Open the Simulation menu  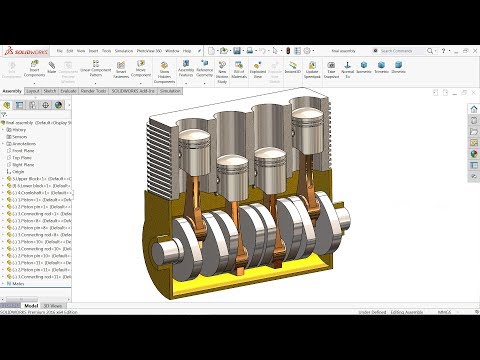click(x=124, y=51)
